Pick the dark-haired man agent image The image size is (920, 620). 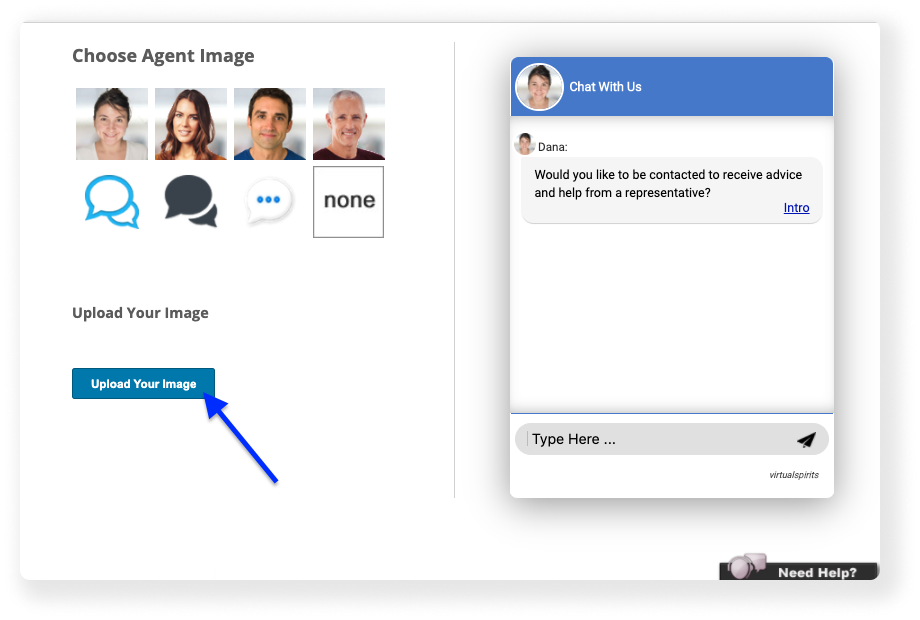[270, 124]
